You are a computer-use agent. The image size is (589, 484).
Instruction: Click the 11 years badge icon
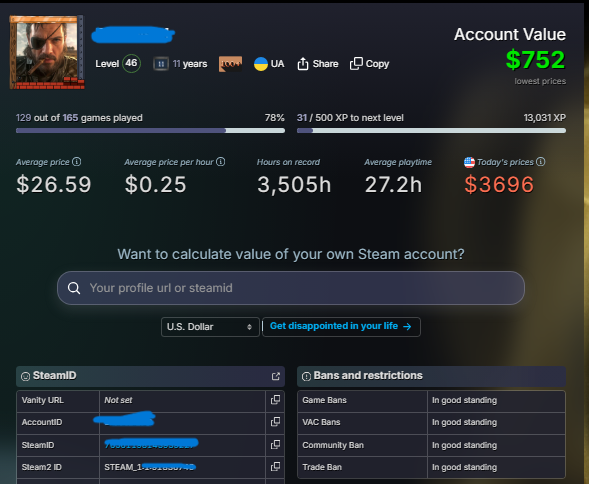(x=161, y=64)
